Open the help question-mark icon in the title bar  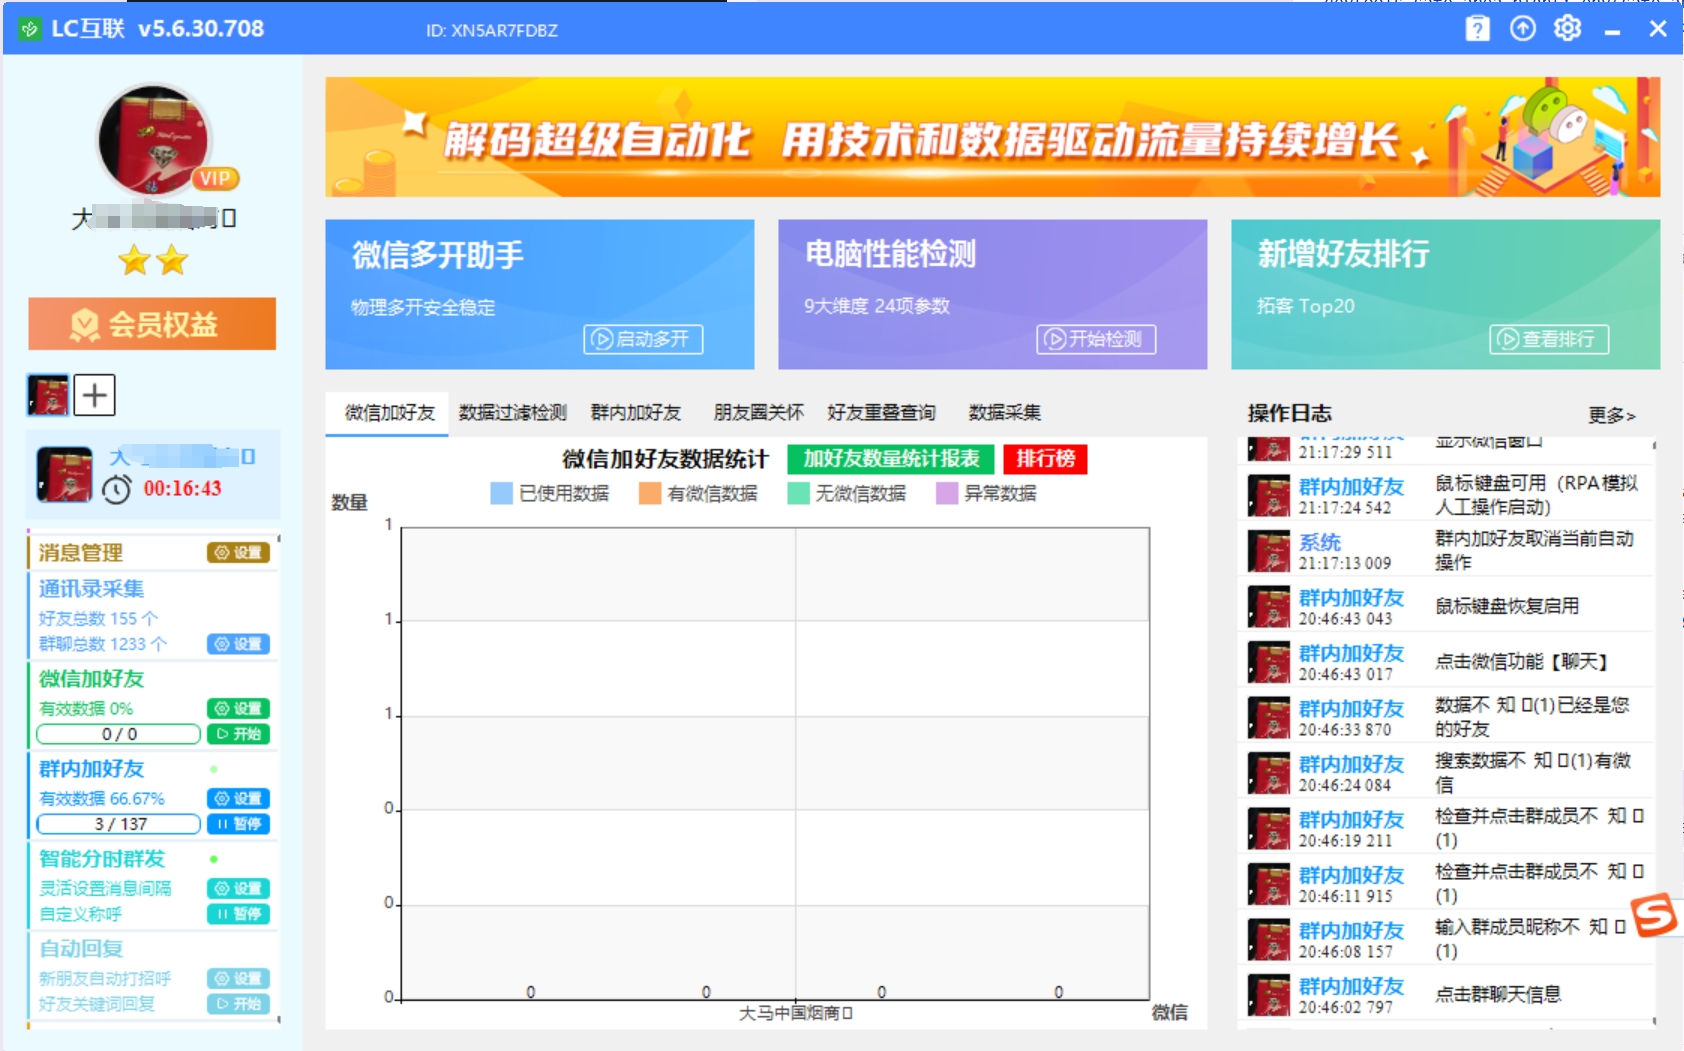1477,29
